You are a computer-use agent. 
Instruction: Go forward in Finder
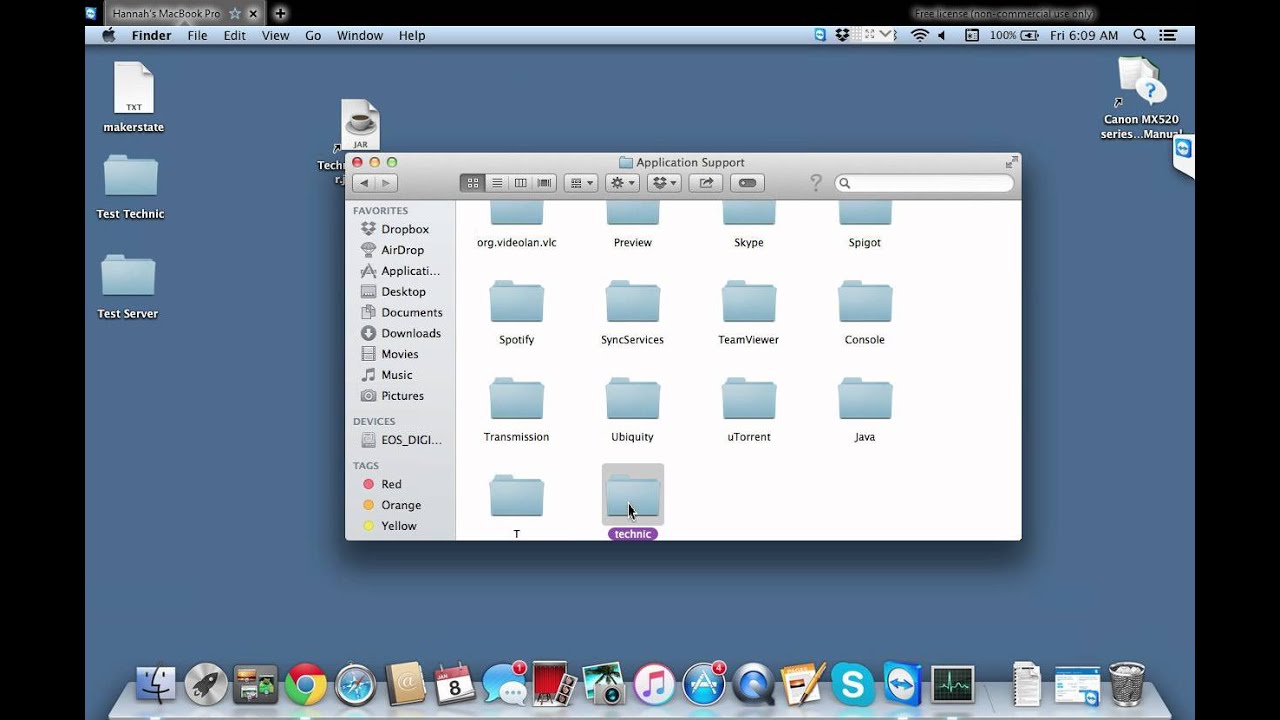point(386,183)
